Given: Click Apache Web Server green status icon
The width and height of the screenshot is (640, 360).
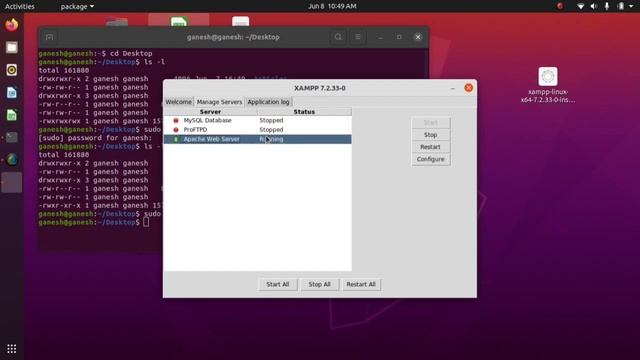Looking at the screenshot, I should [176, 139].
